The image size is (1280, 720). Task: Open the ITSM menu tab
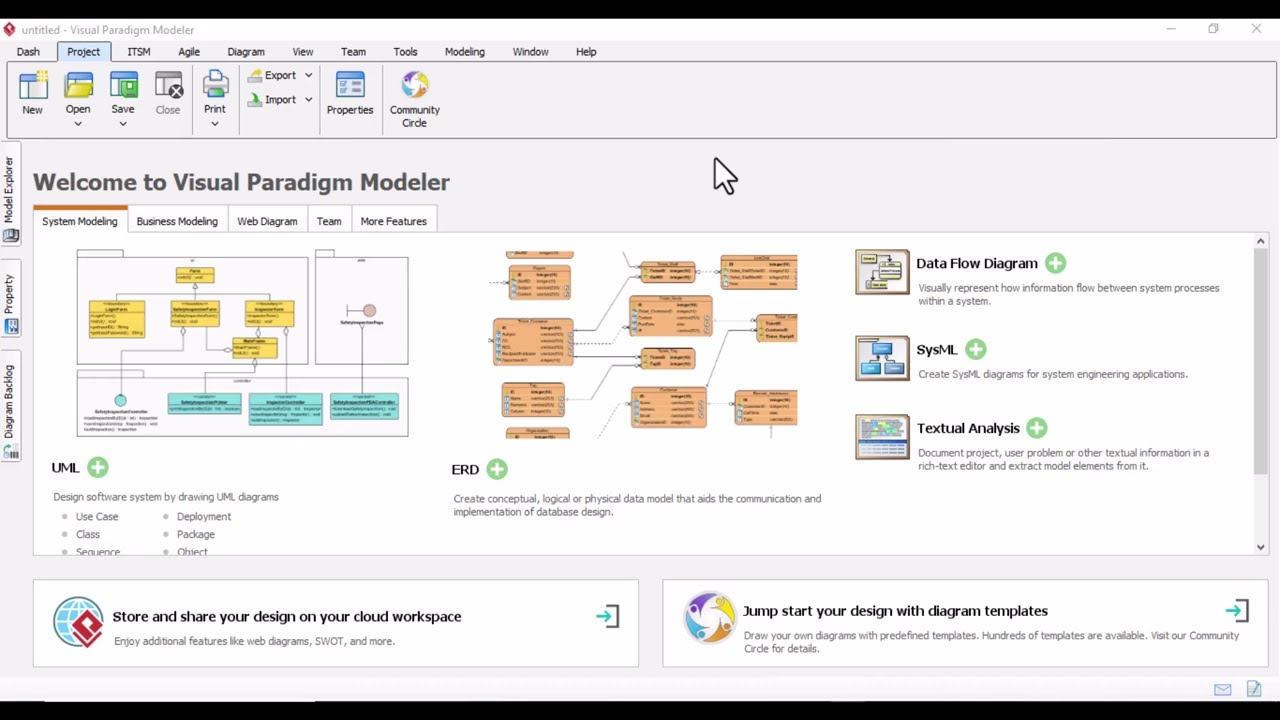[139, 52]
